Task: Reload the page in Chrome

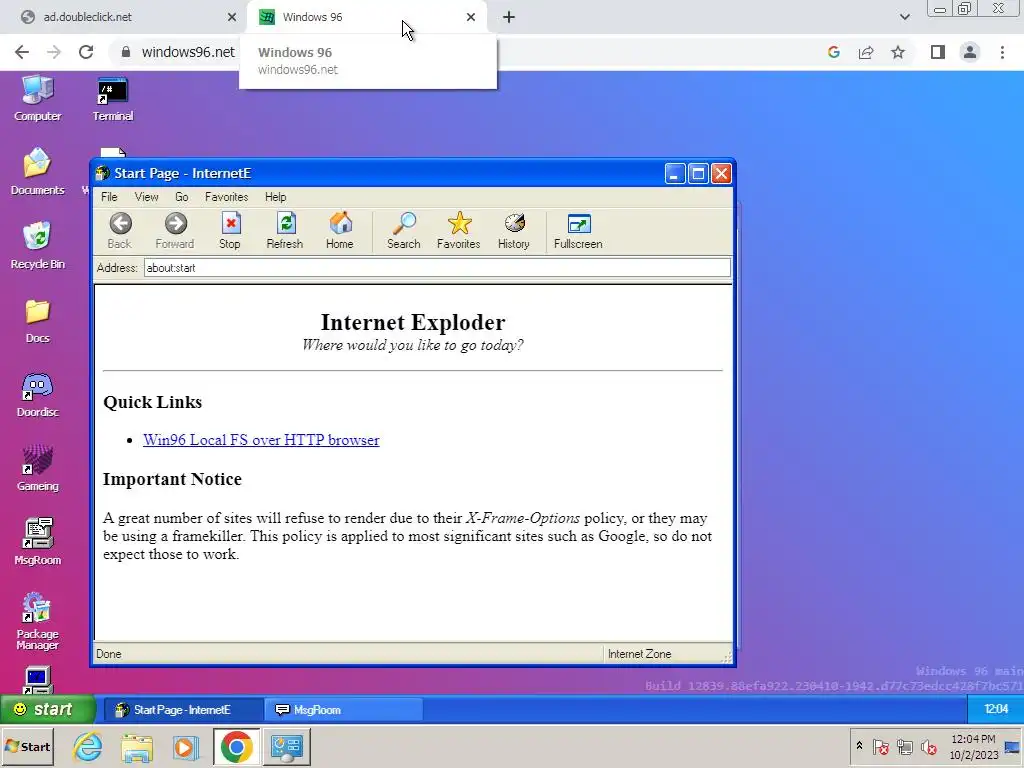Action: (x=86, y=52)
